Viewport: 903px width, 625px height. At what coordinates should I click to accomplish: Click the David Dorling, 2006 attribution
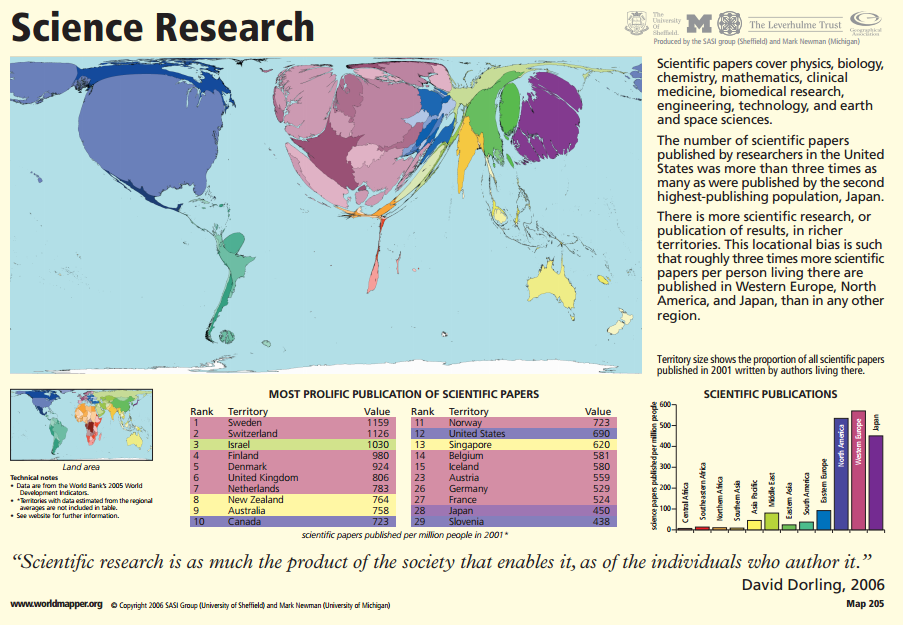pyautogui.click(x=813, y=585)
